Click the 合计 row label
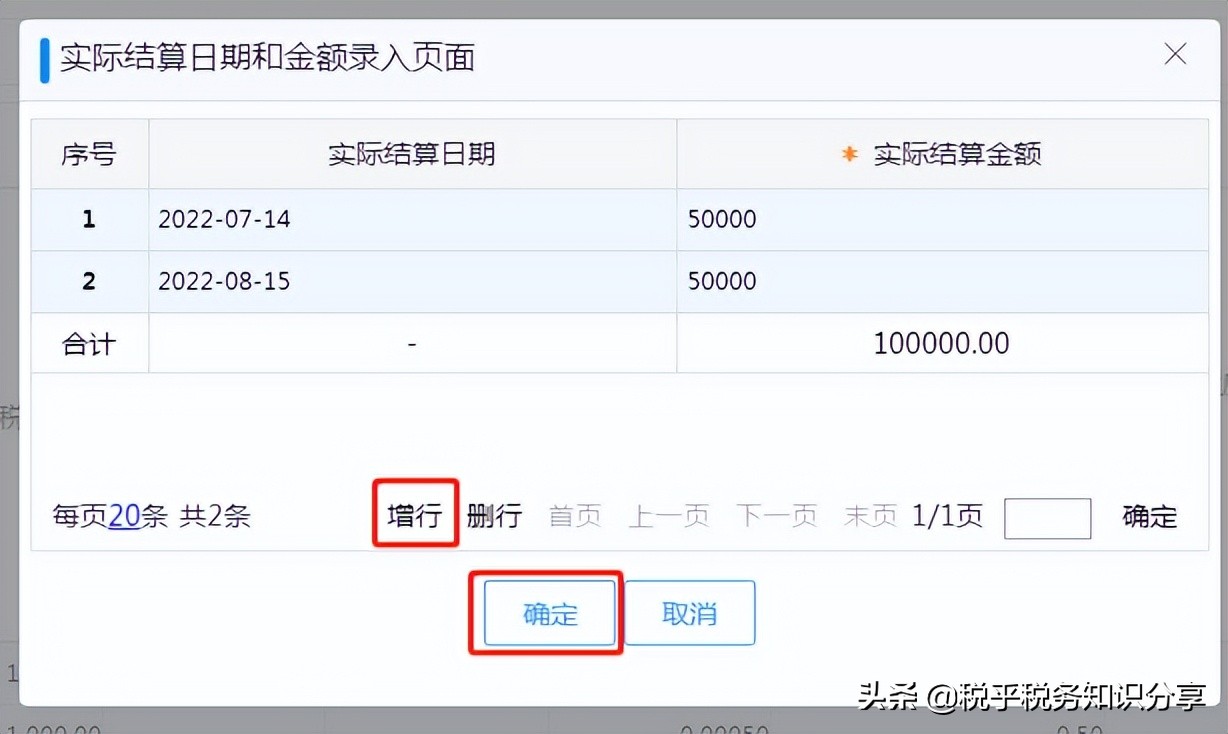The image size is (1228, 734). (89, 343)
